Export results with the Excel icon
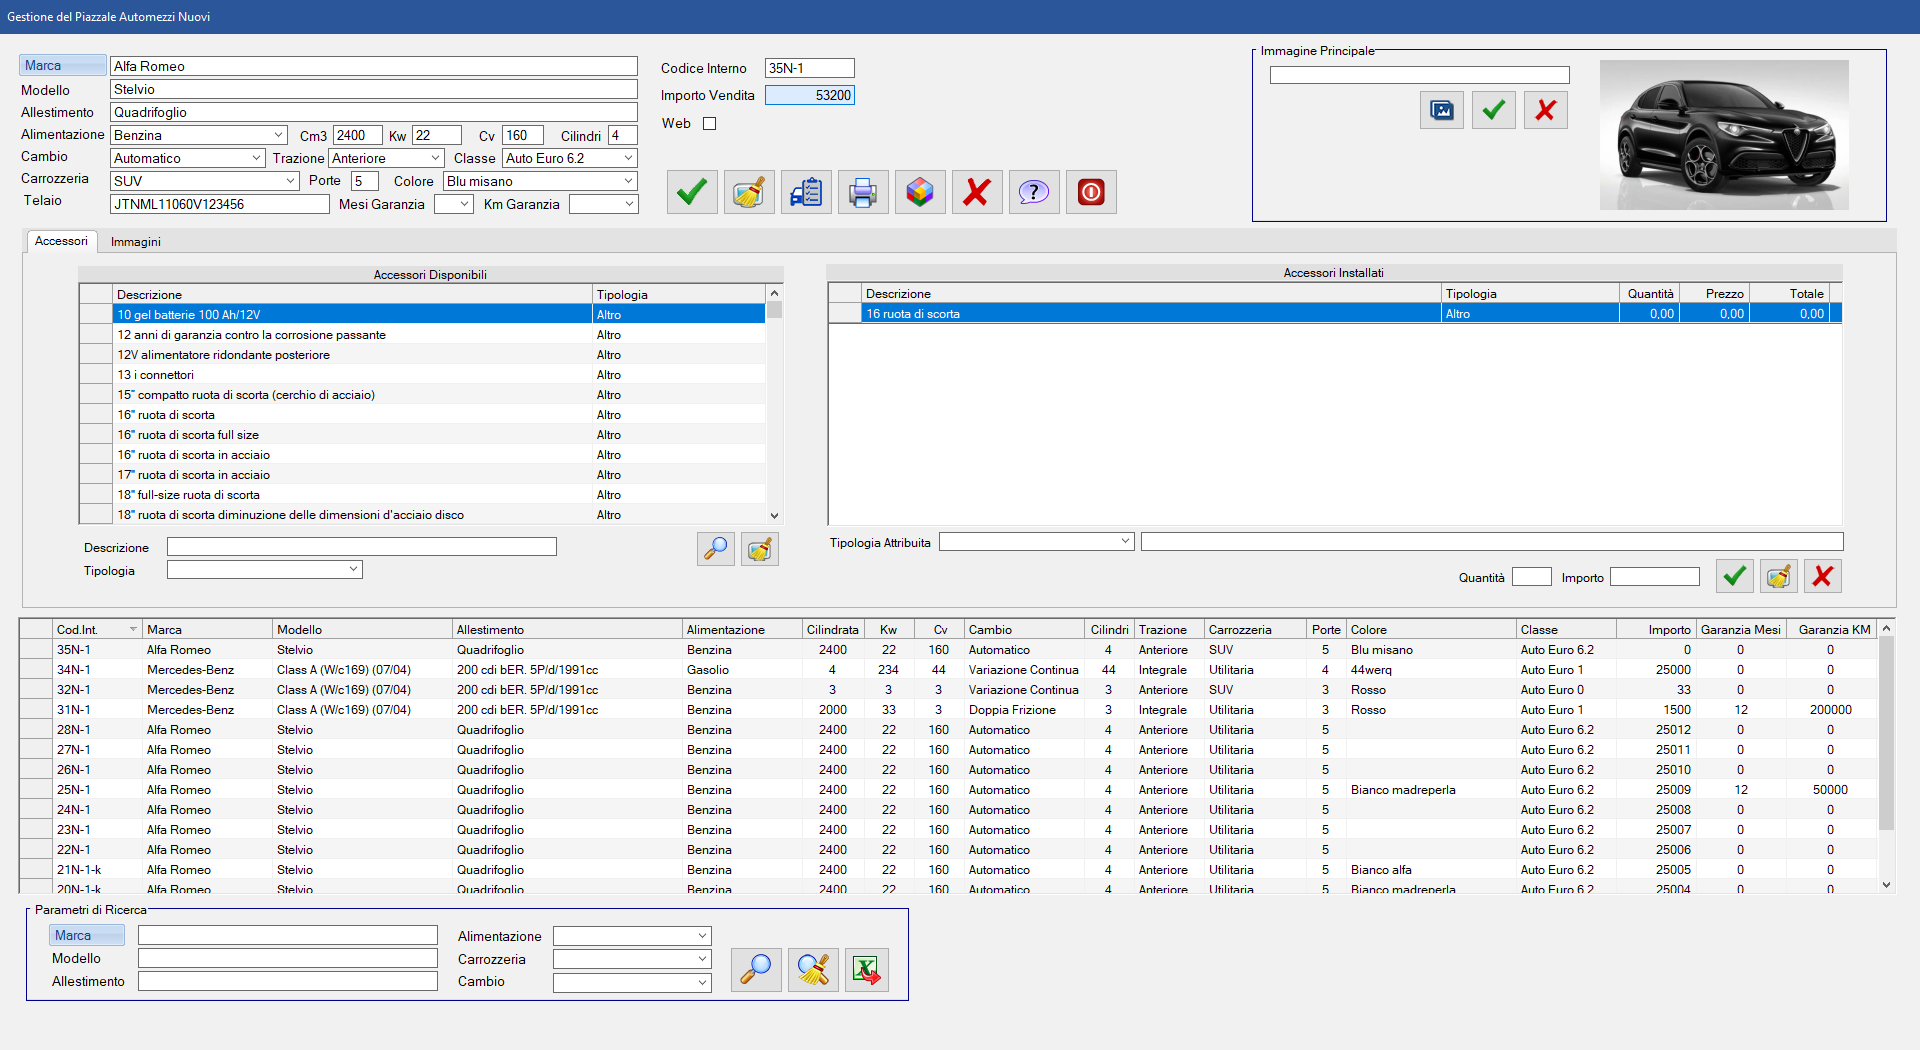Image resolution: width=1920 pixels, height=1050 pixels. (866, 970)
